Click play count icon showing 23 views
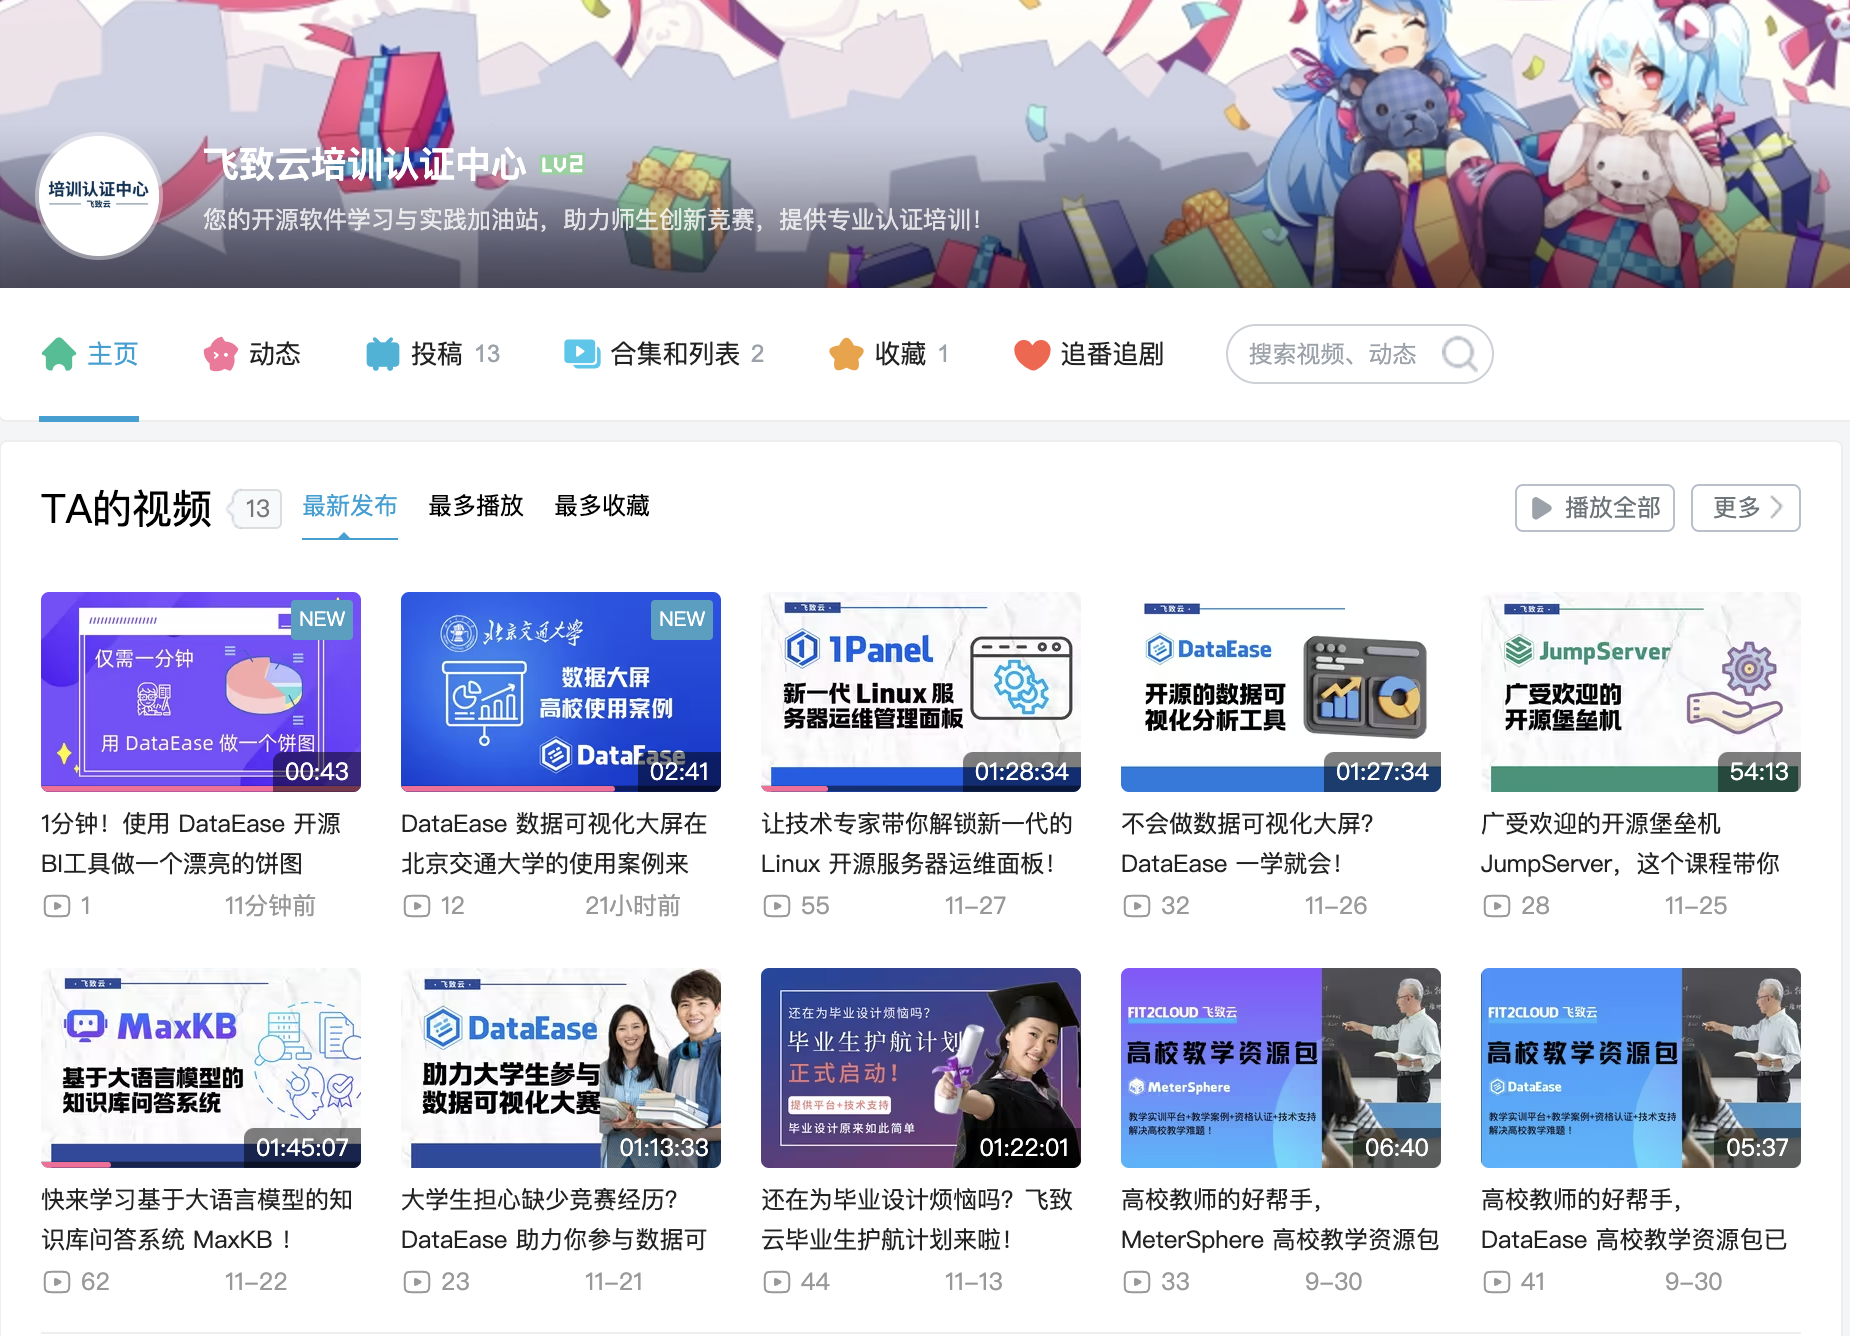Image resolution: width=1850 pixels, height=1336 pixels. pos(417,1282)
